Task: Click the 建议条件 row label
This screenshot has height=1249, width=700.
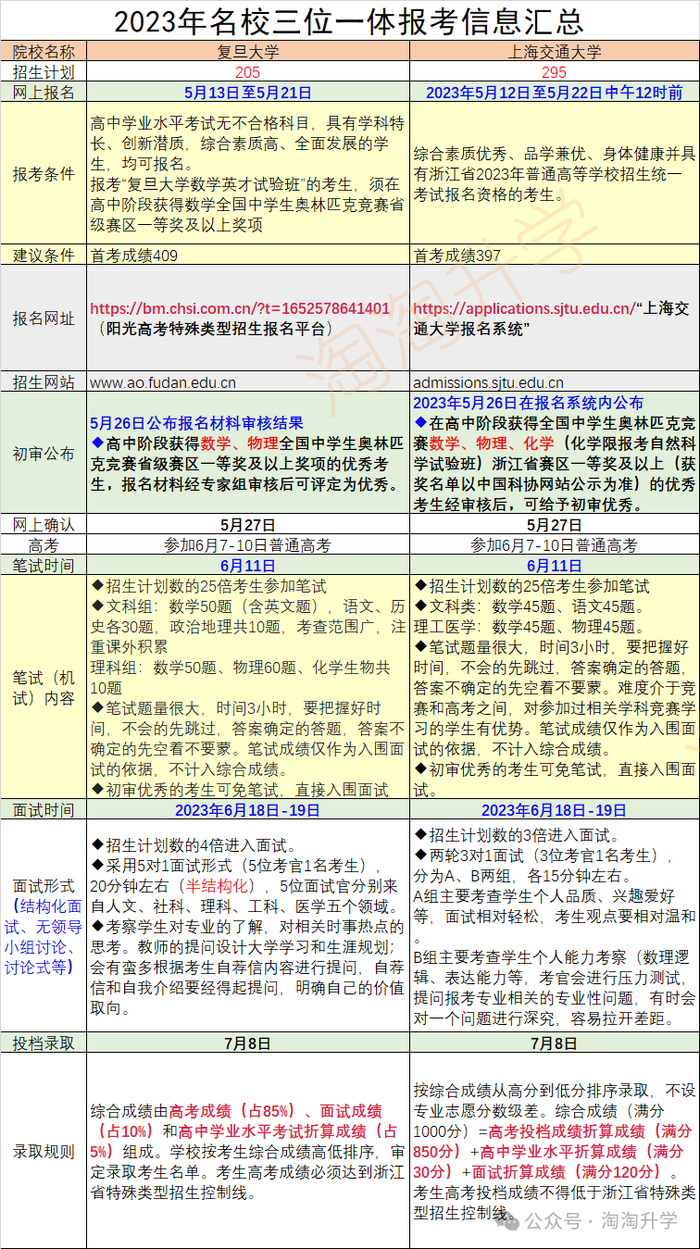Action: pyautogui.click(x=43, y=255)
